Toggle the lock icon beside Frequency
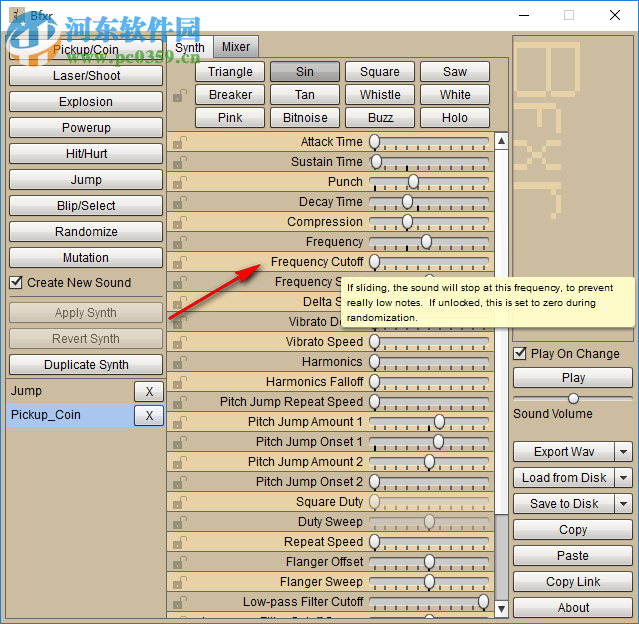This screenshot has height=624, width=639. 180,242
